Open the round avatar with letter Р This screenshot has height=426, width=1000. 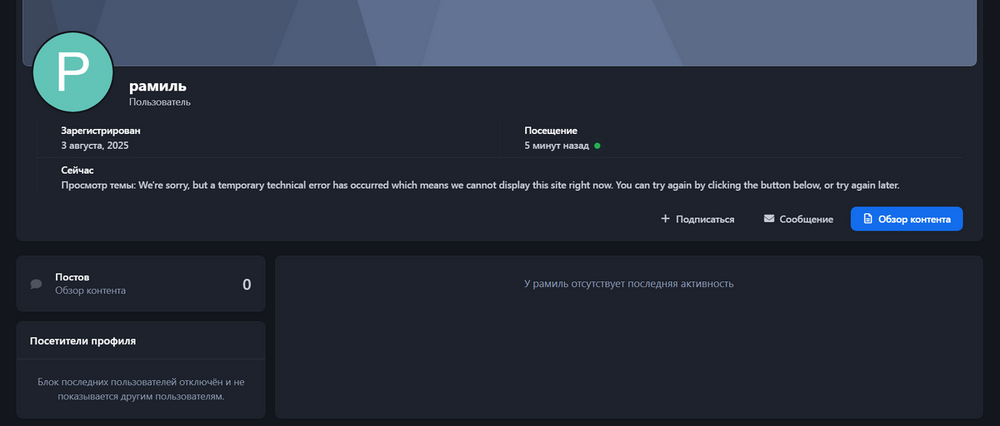pyautogui.click(x=73, y=73)
